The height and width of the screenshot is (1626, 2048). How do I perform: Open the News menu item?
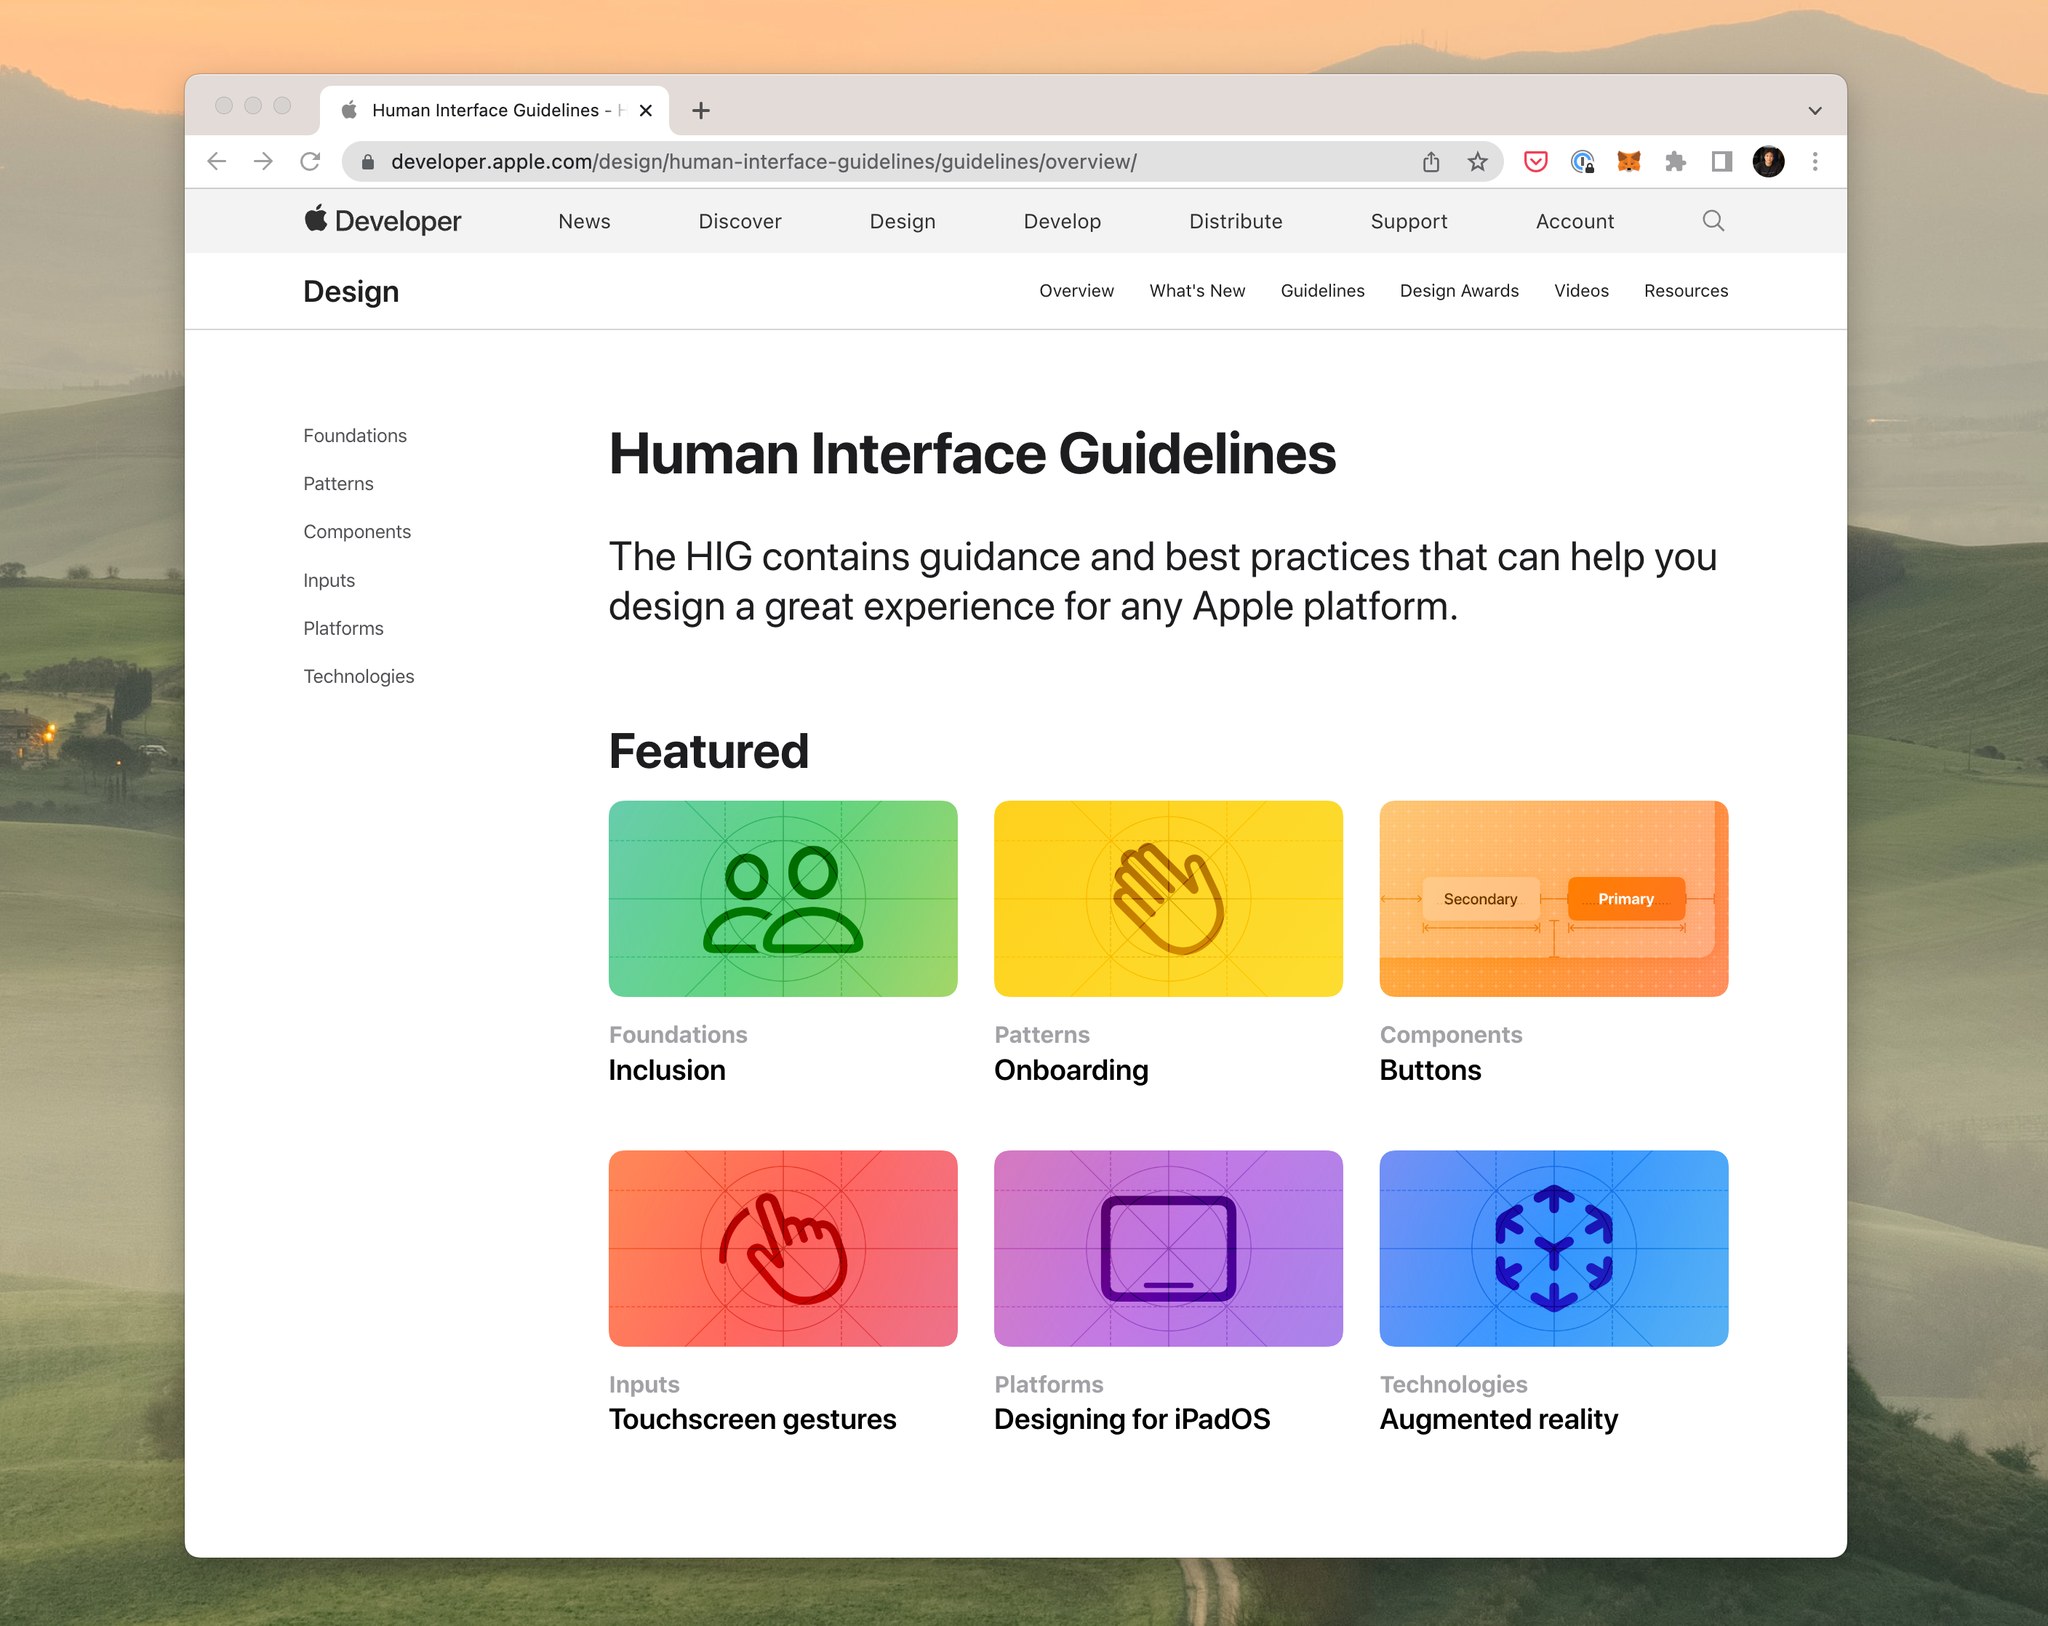click(584, 221)
